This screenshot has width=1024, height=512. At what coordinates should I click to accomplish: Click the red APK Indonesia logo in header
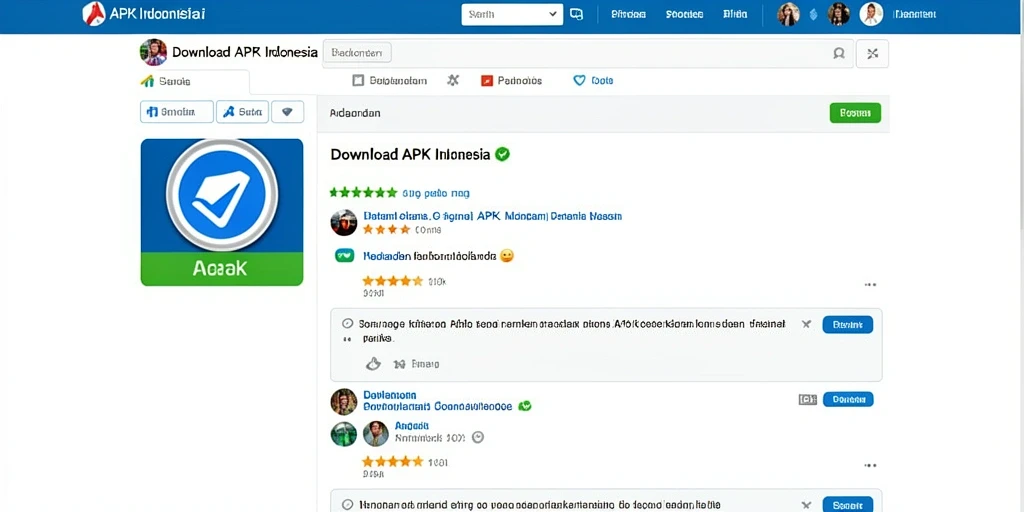pyautogui.click(x=94, y=14)
